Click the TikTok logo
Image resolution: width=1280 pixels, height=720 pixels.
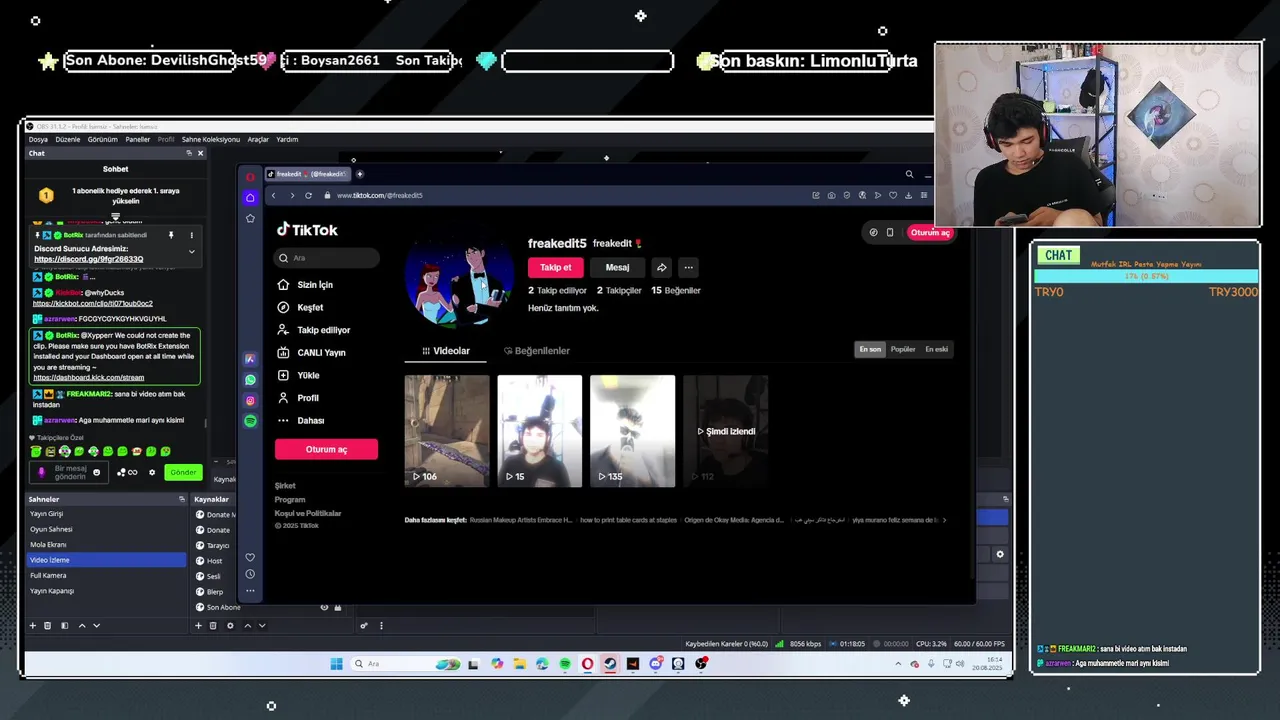coord(308,230)
